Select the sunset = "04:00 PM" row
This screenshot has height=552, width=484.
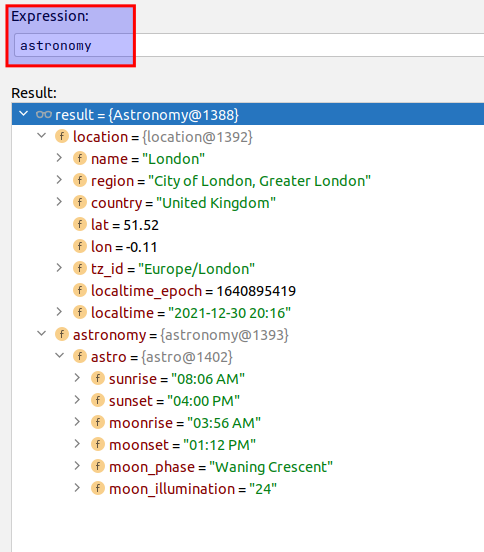(x=248, y=401)
